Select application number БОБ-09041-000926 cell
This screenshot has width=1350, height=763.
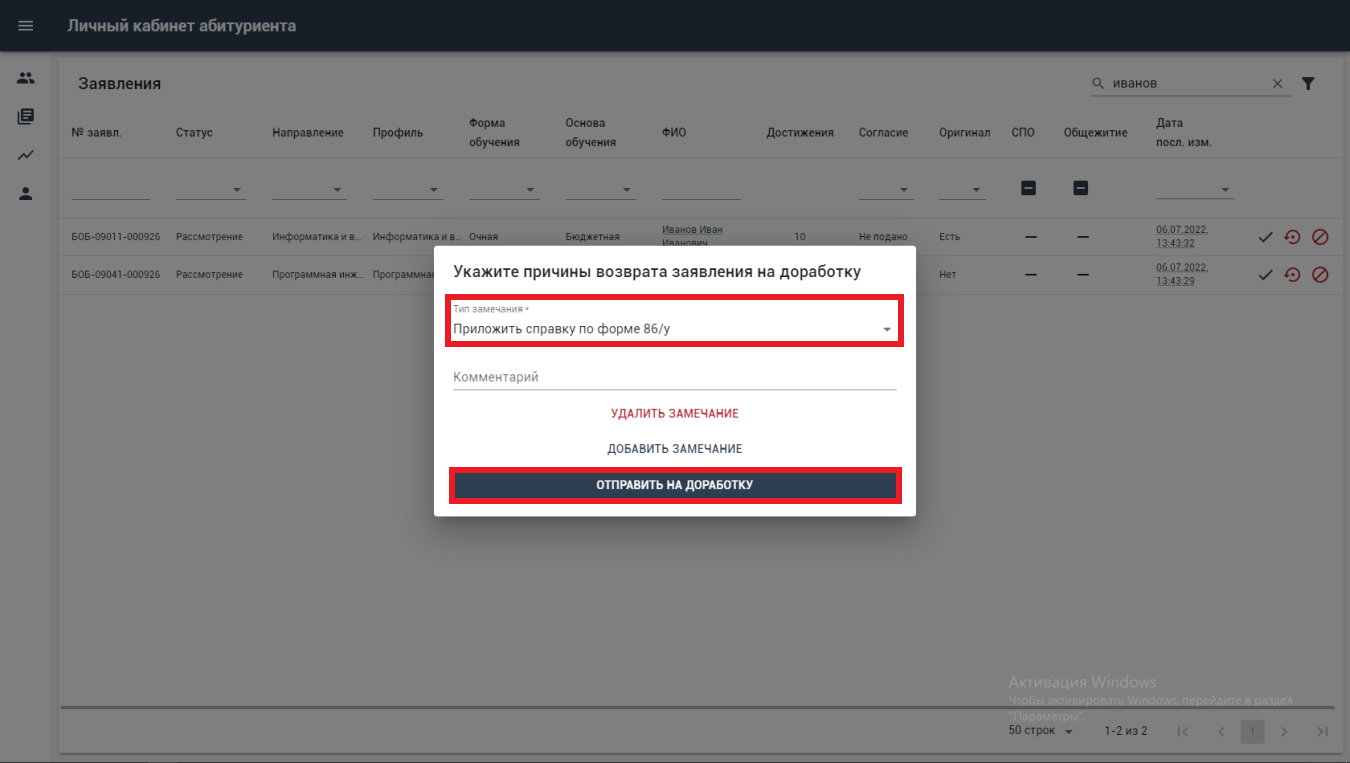[x=116, y=275]
